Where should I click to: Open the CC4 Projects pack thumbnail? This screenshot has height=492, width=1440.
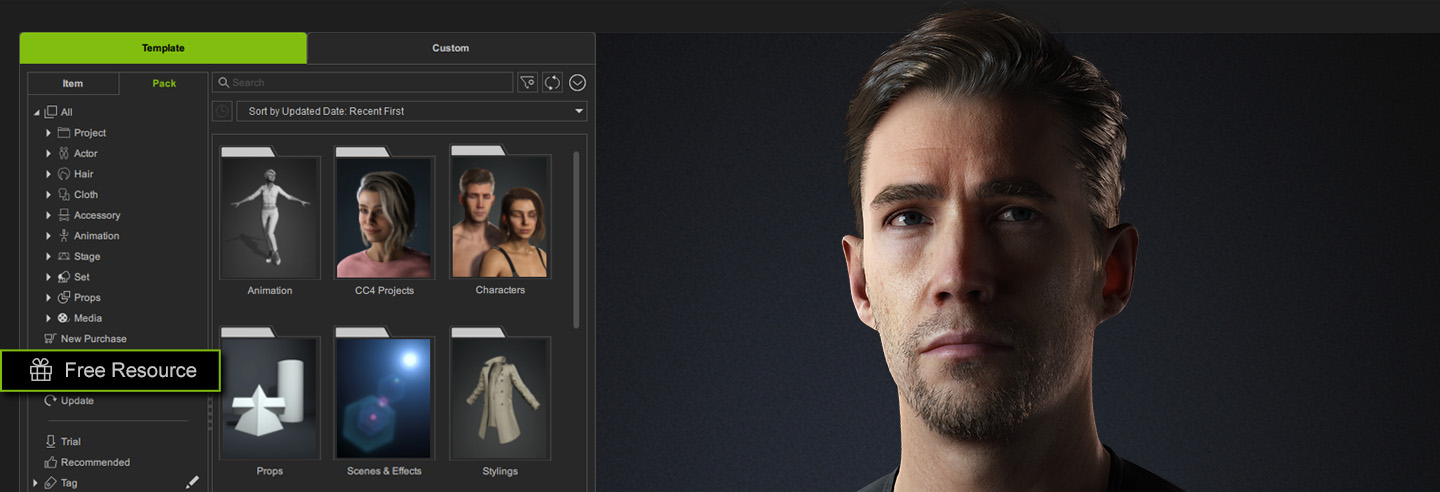click(x=384, y=218)
